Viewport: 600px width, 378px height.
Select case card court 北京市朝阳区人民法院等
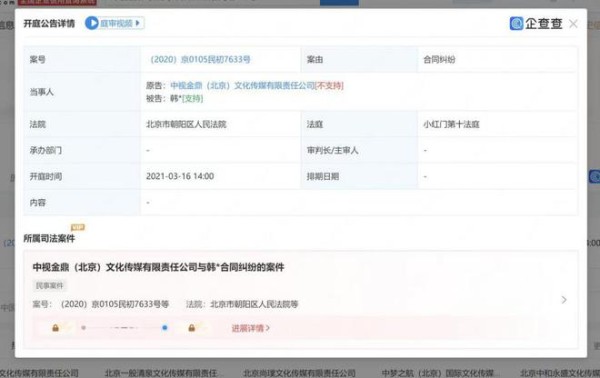tap(254, 304)
